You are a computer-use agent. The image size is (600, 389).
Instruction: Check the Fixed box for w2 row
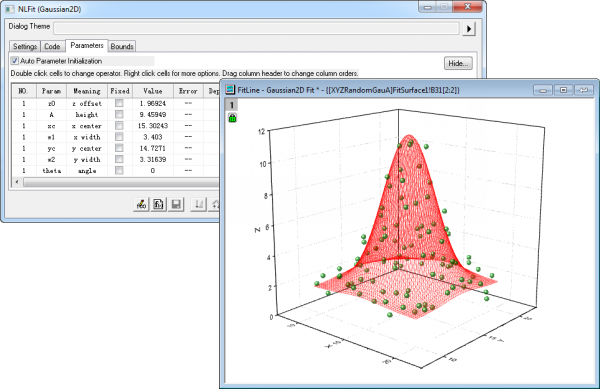point(119,159)
